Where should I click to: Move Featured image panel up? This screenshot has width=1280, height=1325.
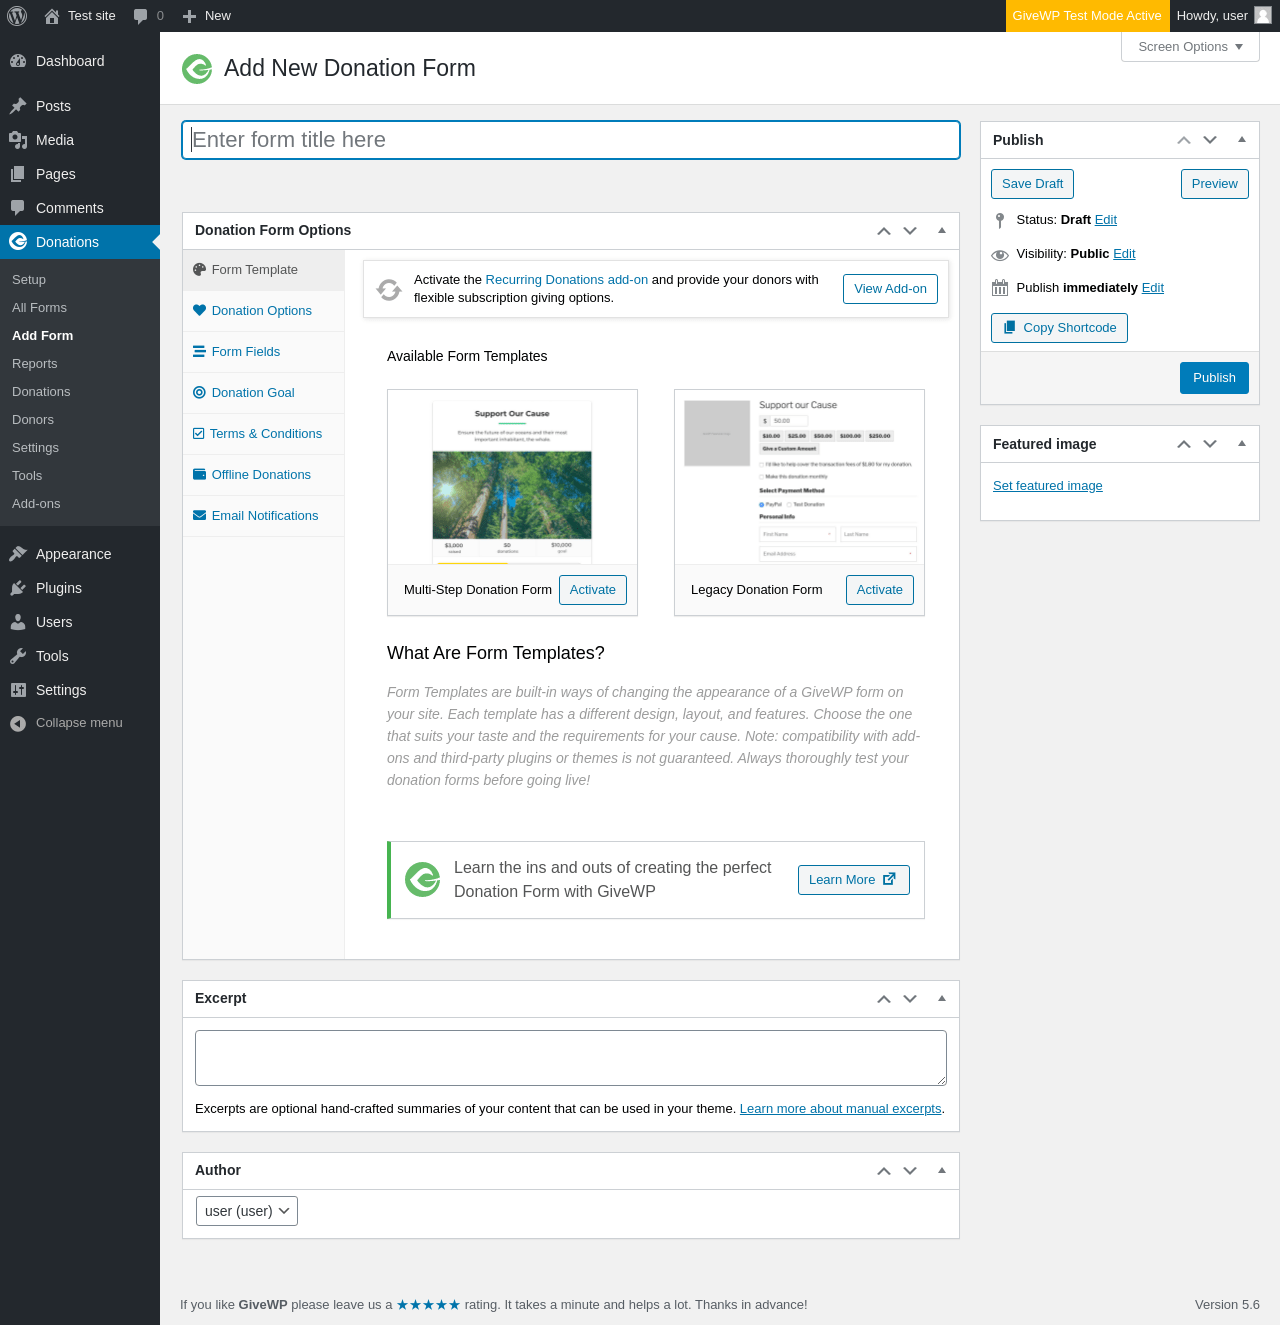coord(1184,445)
